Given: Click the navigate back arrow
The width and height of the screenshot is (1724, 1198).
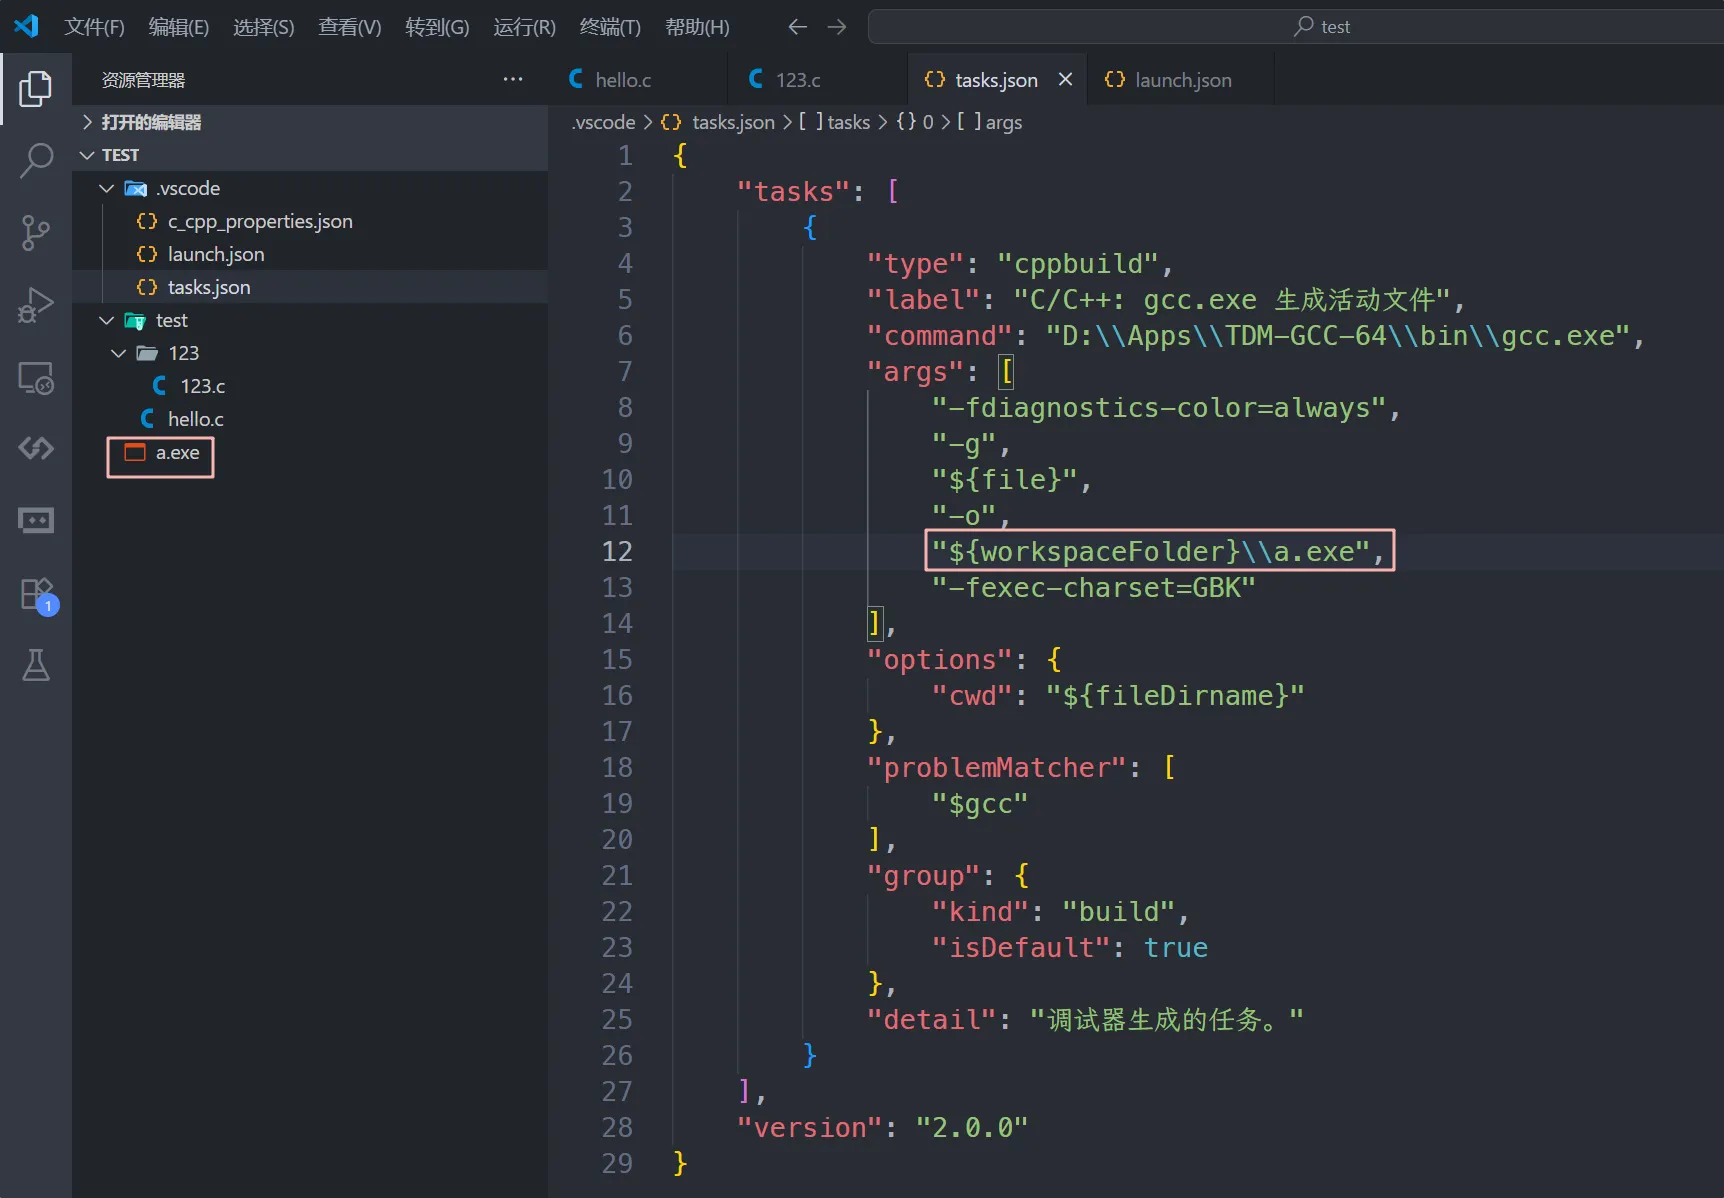Looking at the screenshot, I should 797,27.
